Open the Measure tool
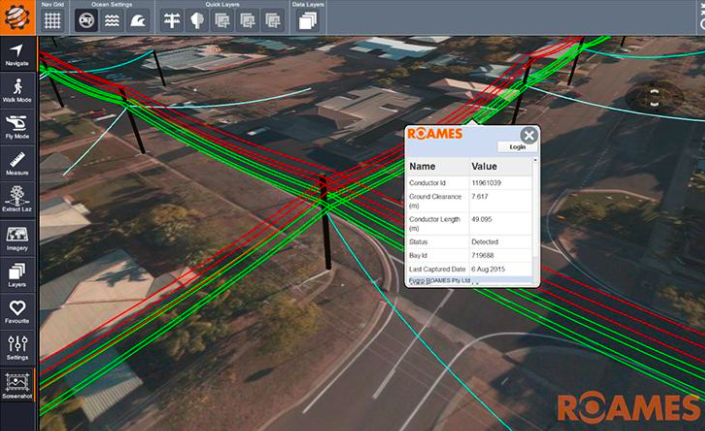 click(17, 162)
